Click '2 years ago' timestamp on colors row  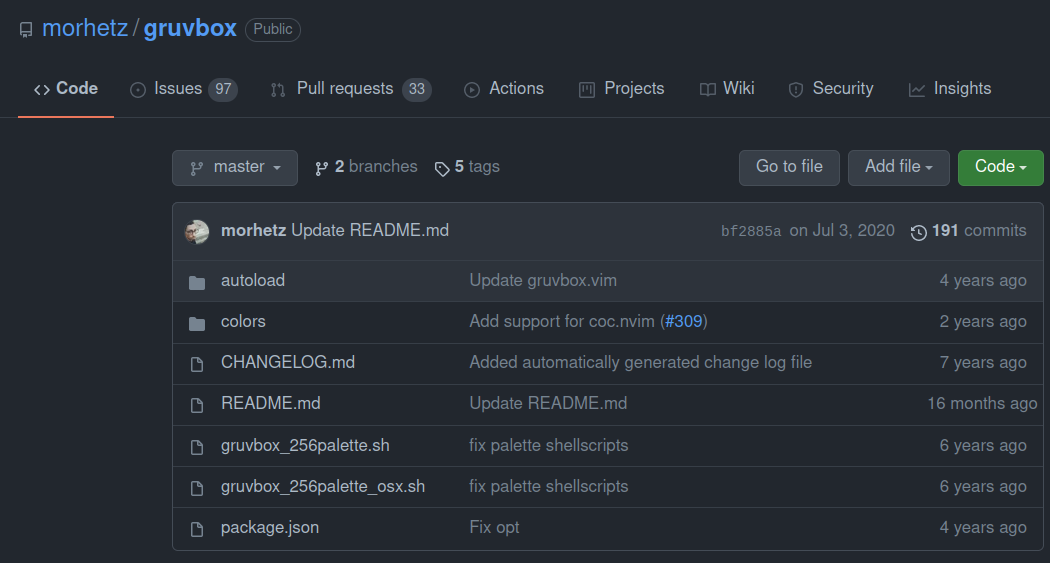[x=982, y=322]
